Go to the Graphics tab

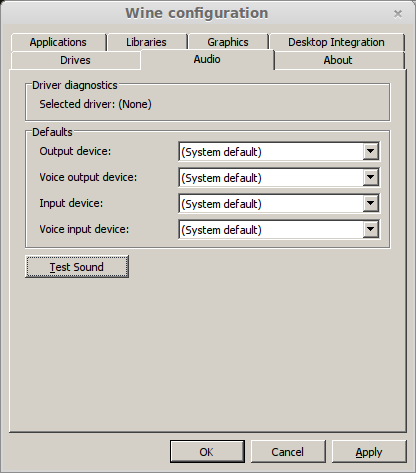pyautogui.click(x=228, y=42)
